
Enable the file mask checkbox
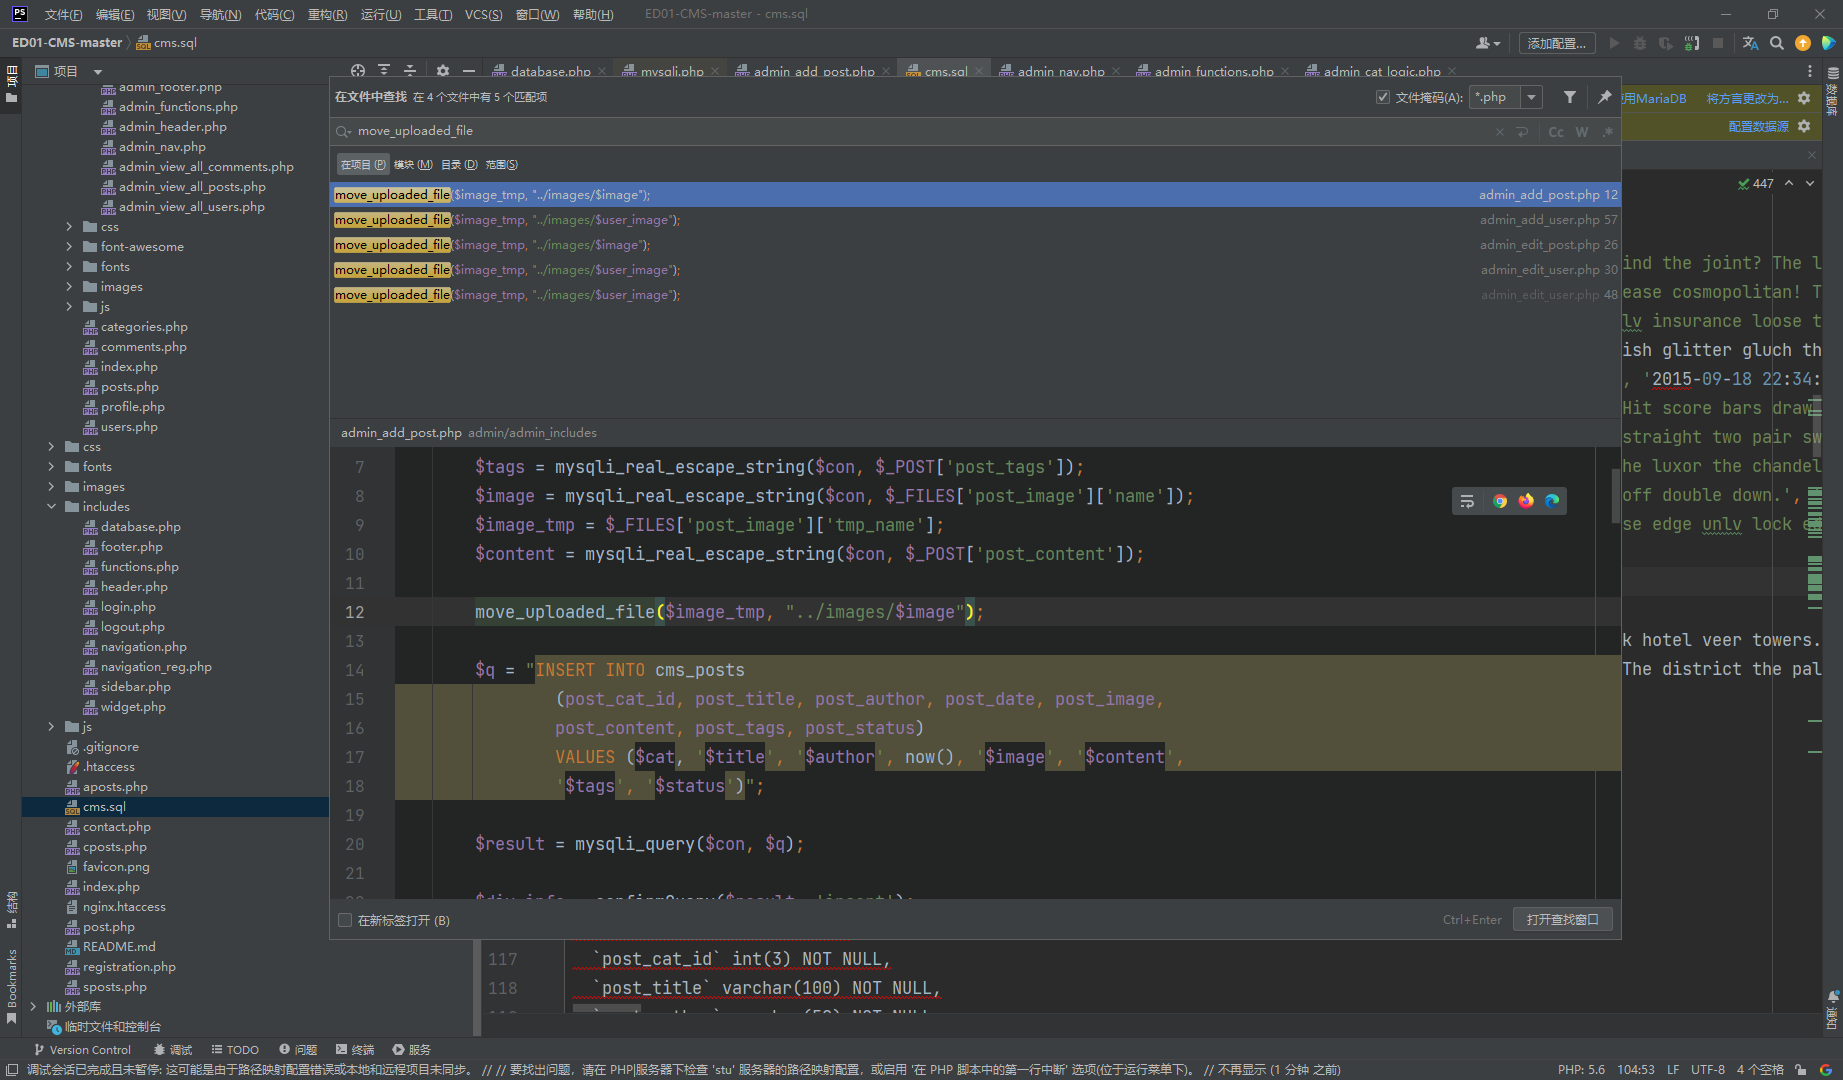coord(1383,97)
